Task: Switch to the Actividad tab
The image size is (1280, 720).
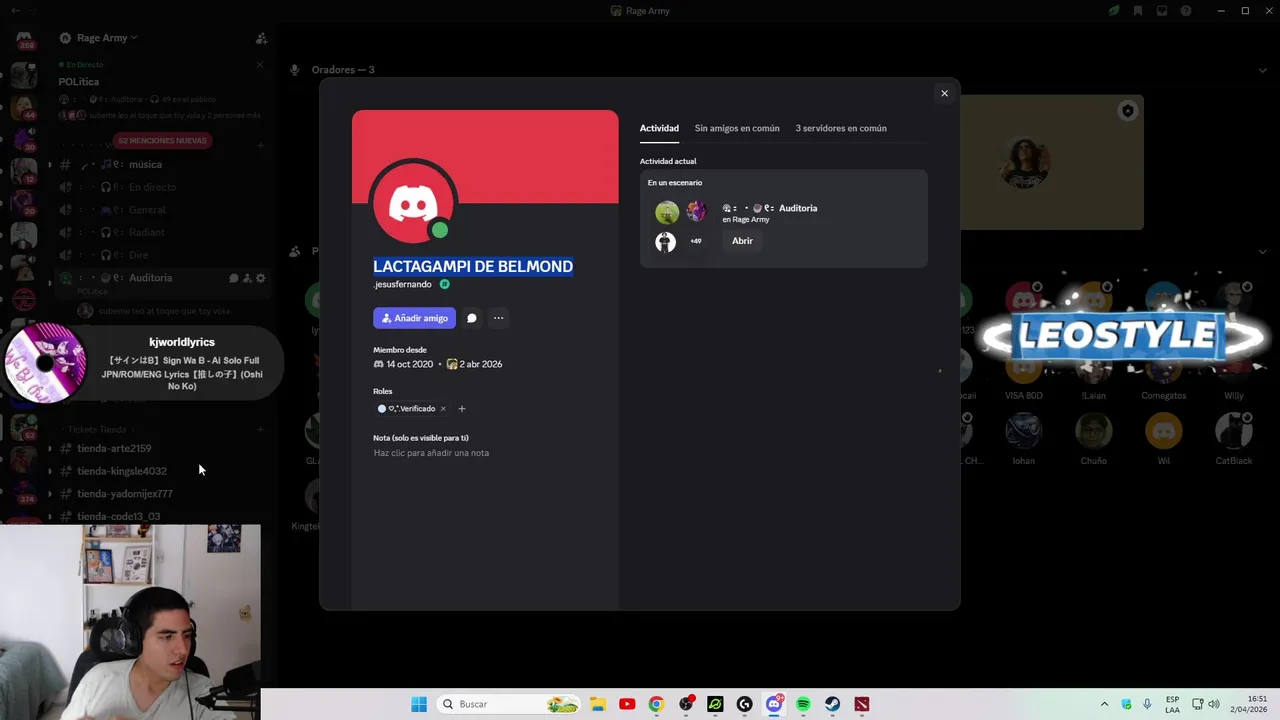Action: coord(659,128)
